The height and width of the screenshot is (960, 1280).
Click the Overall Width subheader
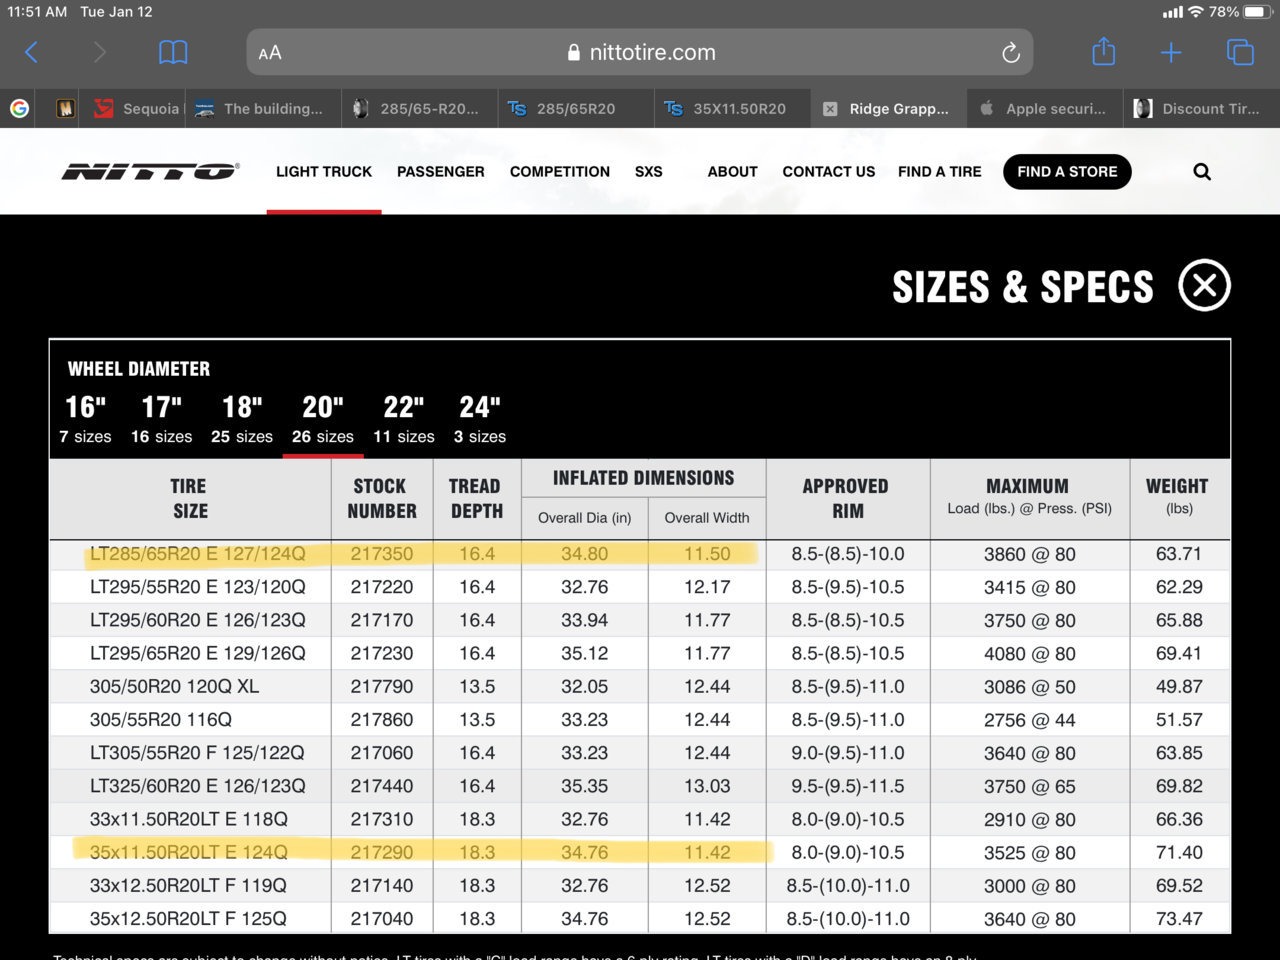[707, 518]
